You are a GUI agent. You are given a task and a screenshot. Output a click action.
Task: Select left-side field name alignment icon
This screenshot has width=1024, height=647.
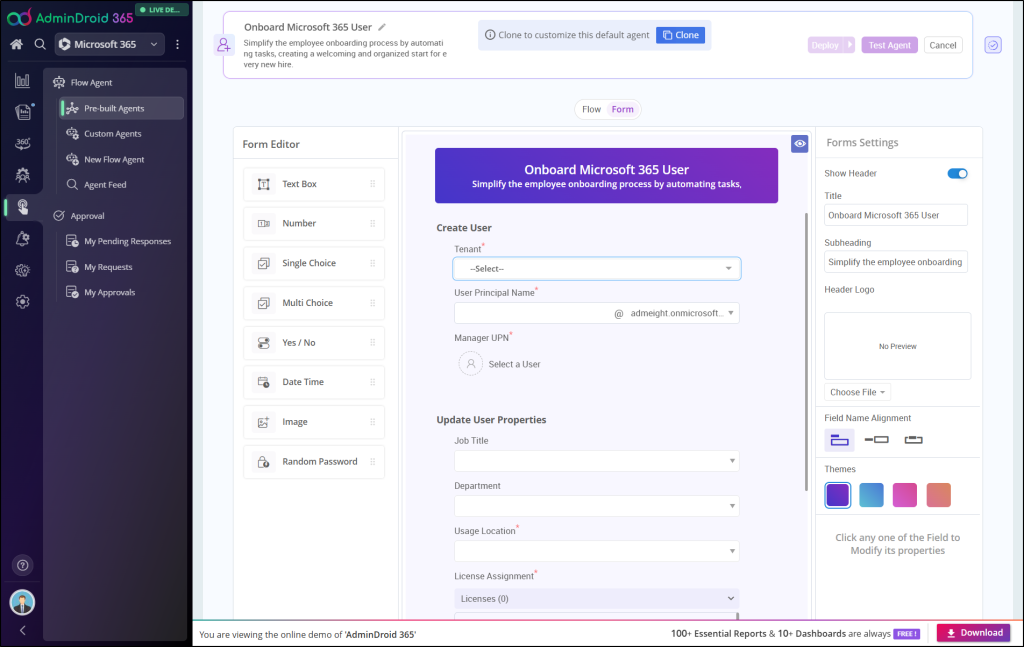[876, 440]
